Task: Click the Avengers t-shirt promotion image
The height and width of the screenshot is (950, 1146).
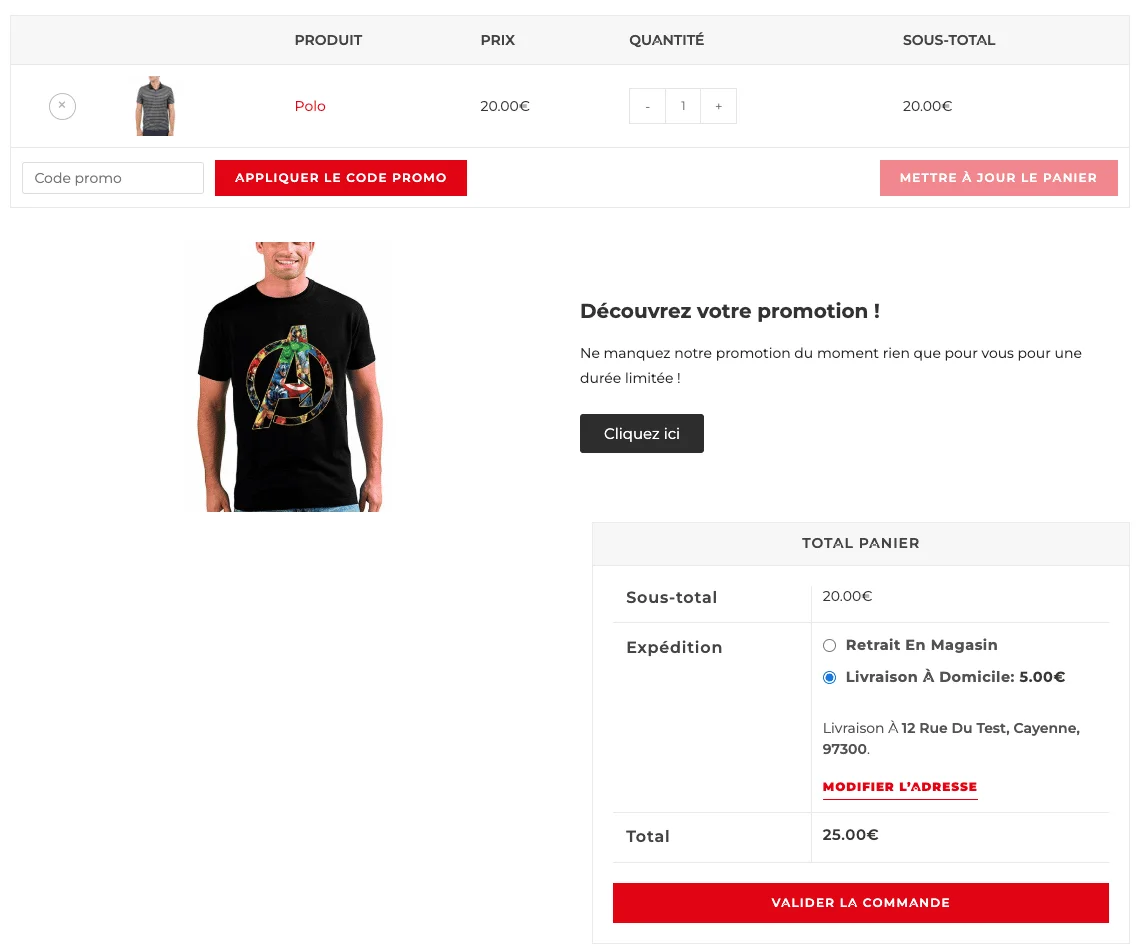Action: pyautogui.click(x=287, y=376)
